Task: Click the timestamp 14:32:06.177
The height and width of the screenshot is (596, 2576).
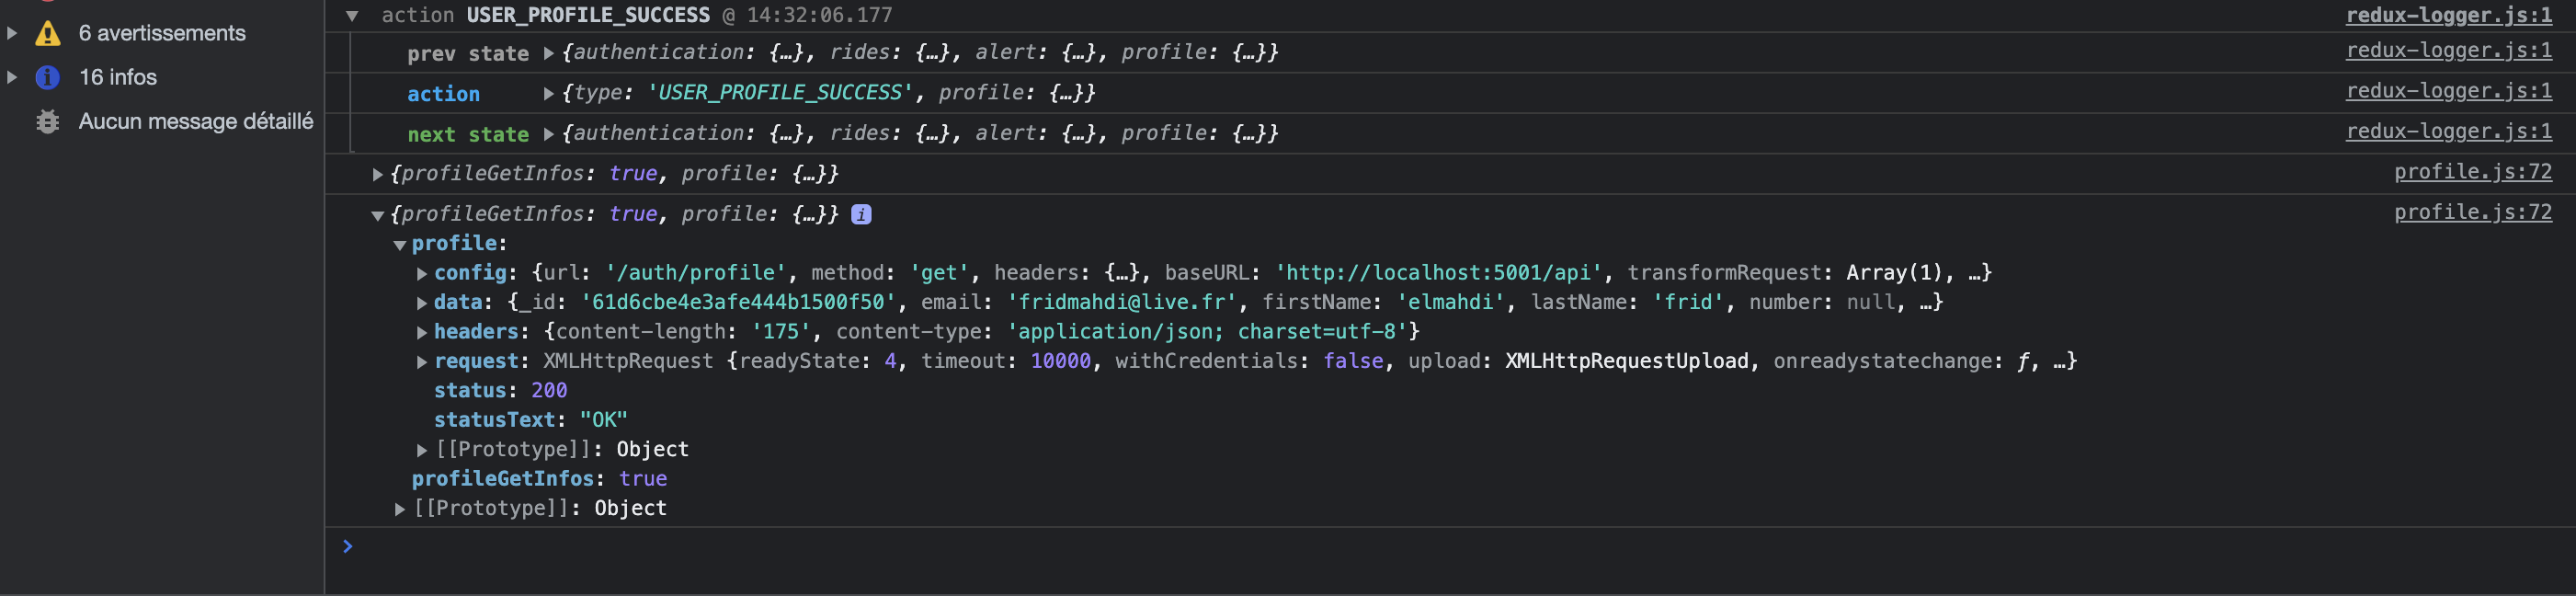Action: [820, 15]
